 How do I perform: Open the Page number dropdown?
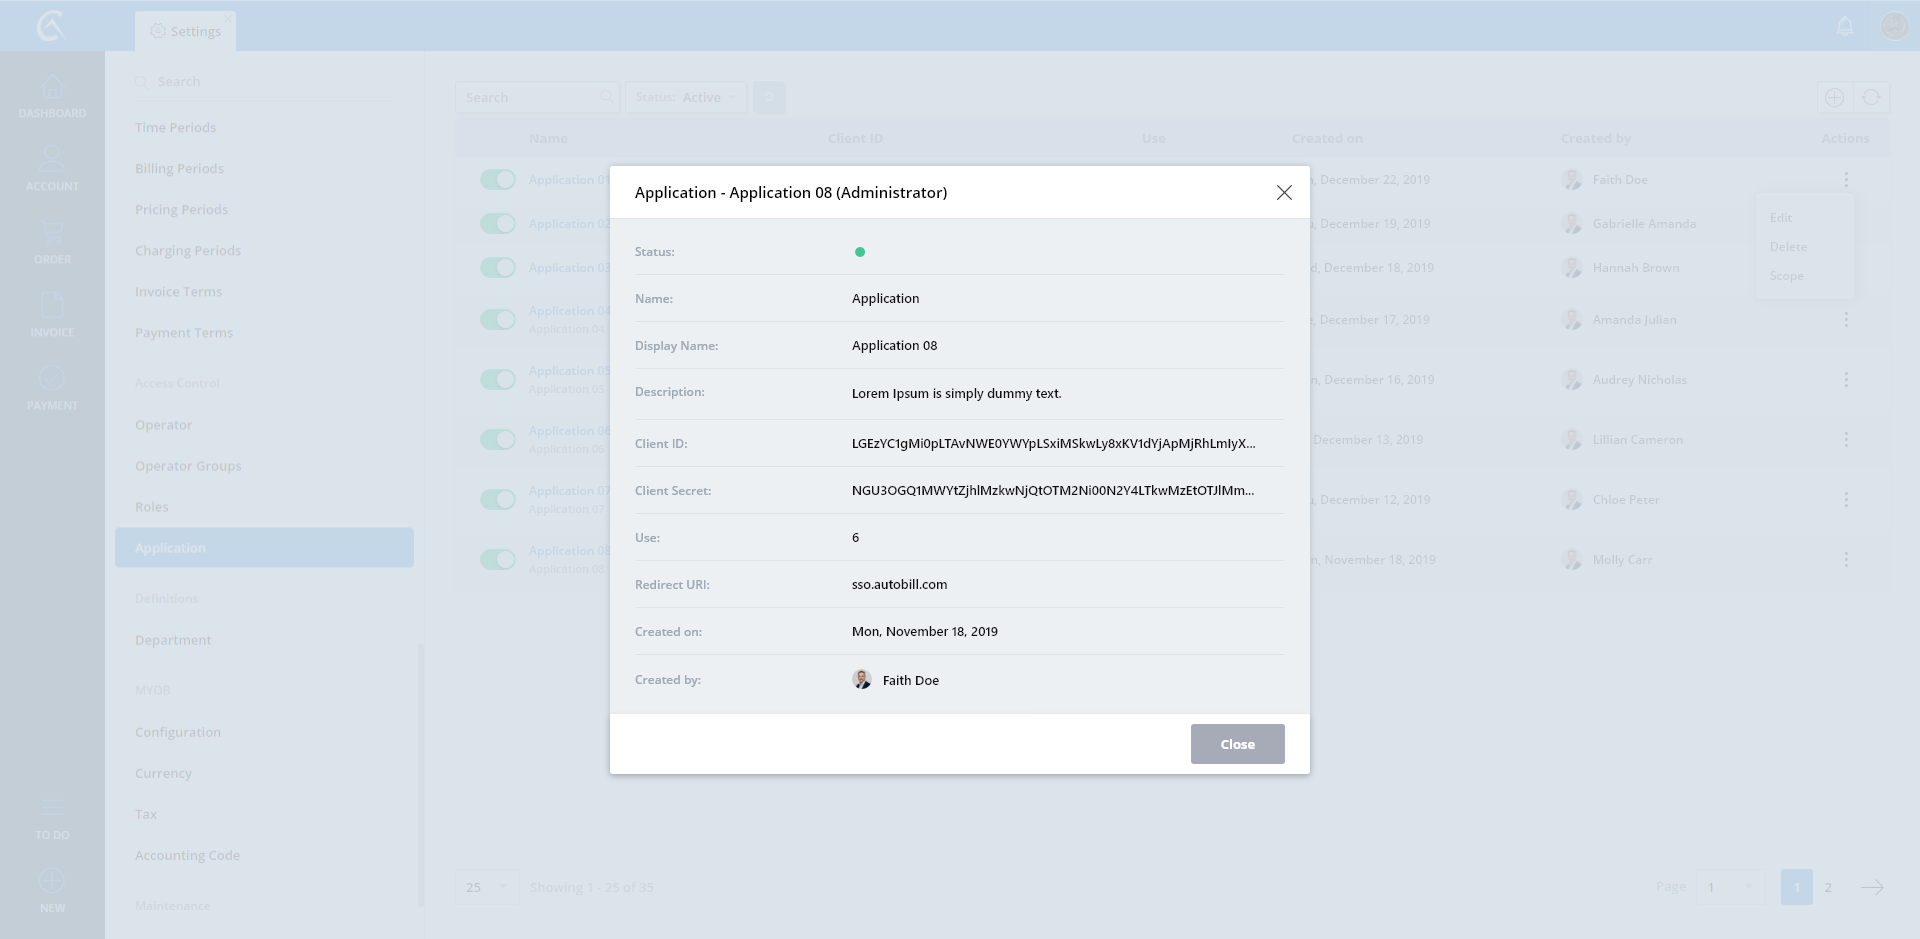tap(1729, 887)
